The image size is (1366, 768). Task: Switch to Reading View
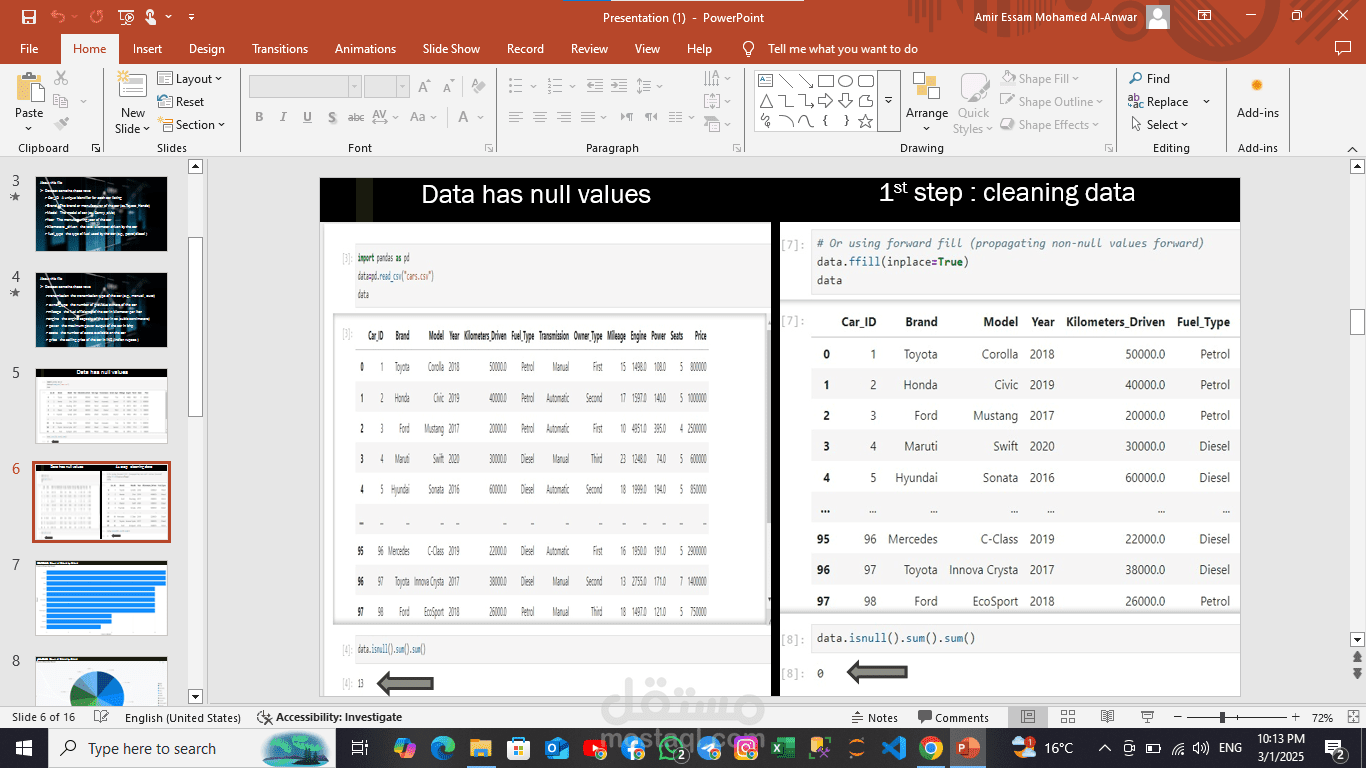1107,717
